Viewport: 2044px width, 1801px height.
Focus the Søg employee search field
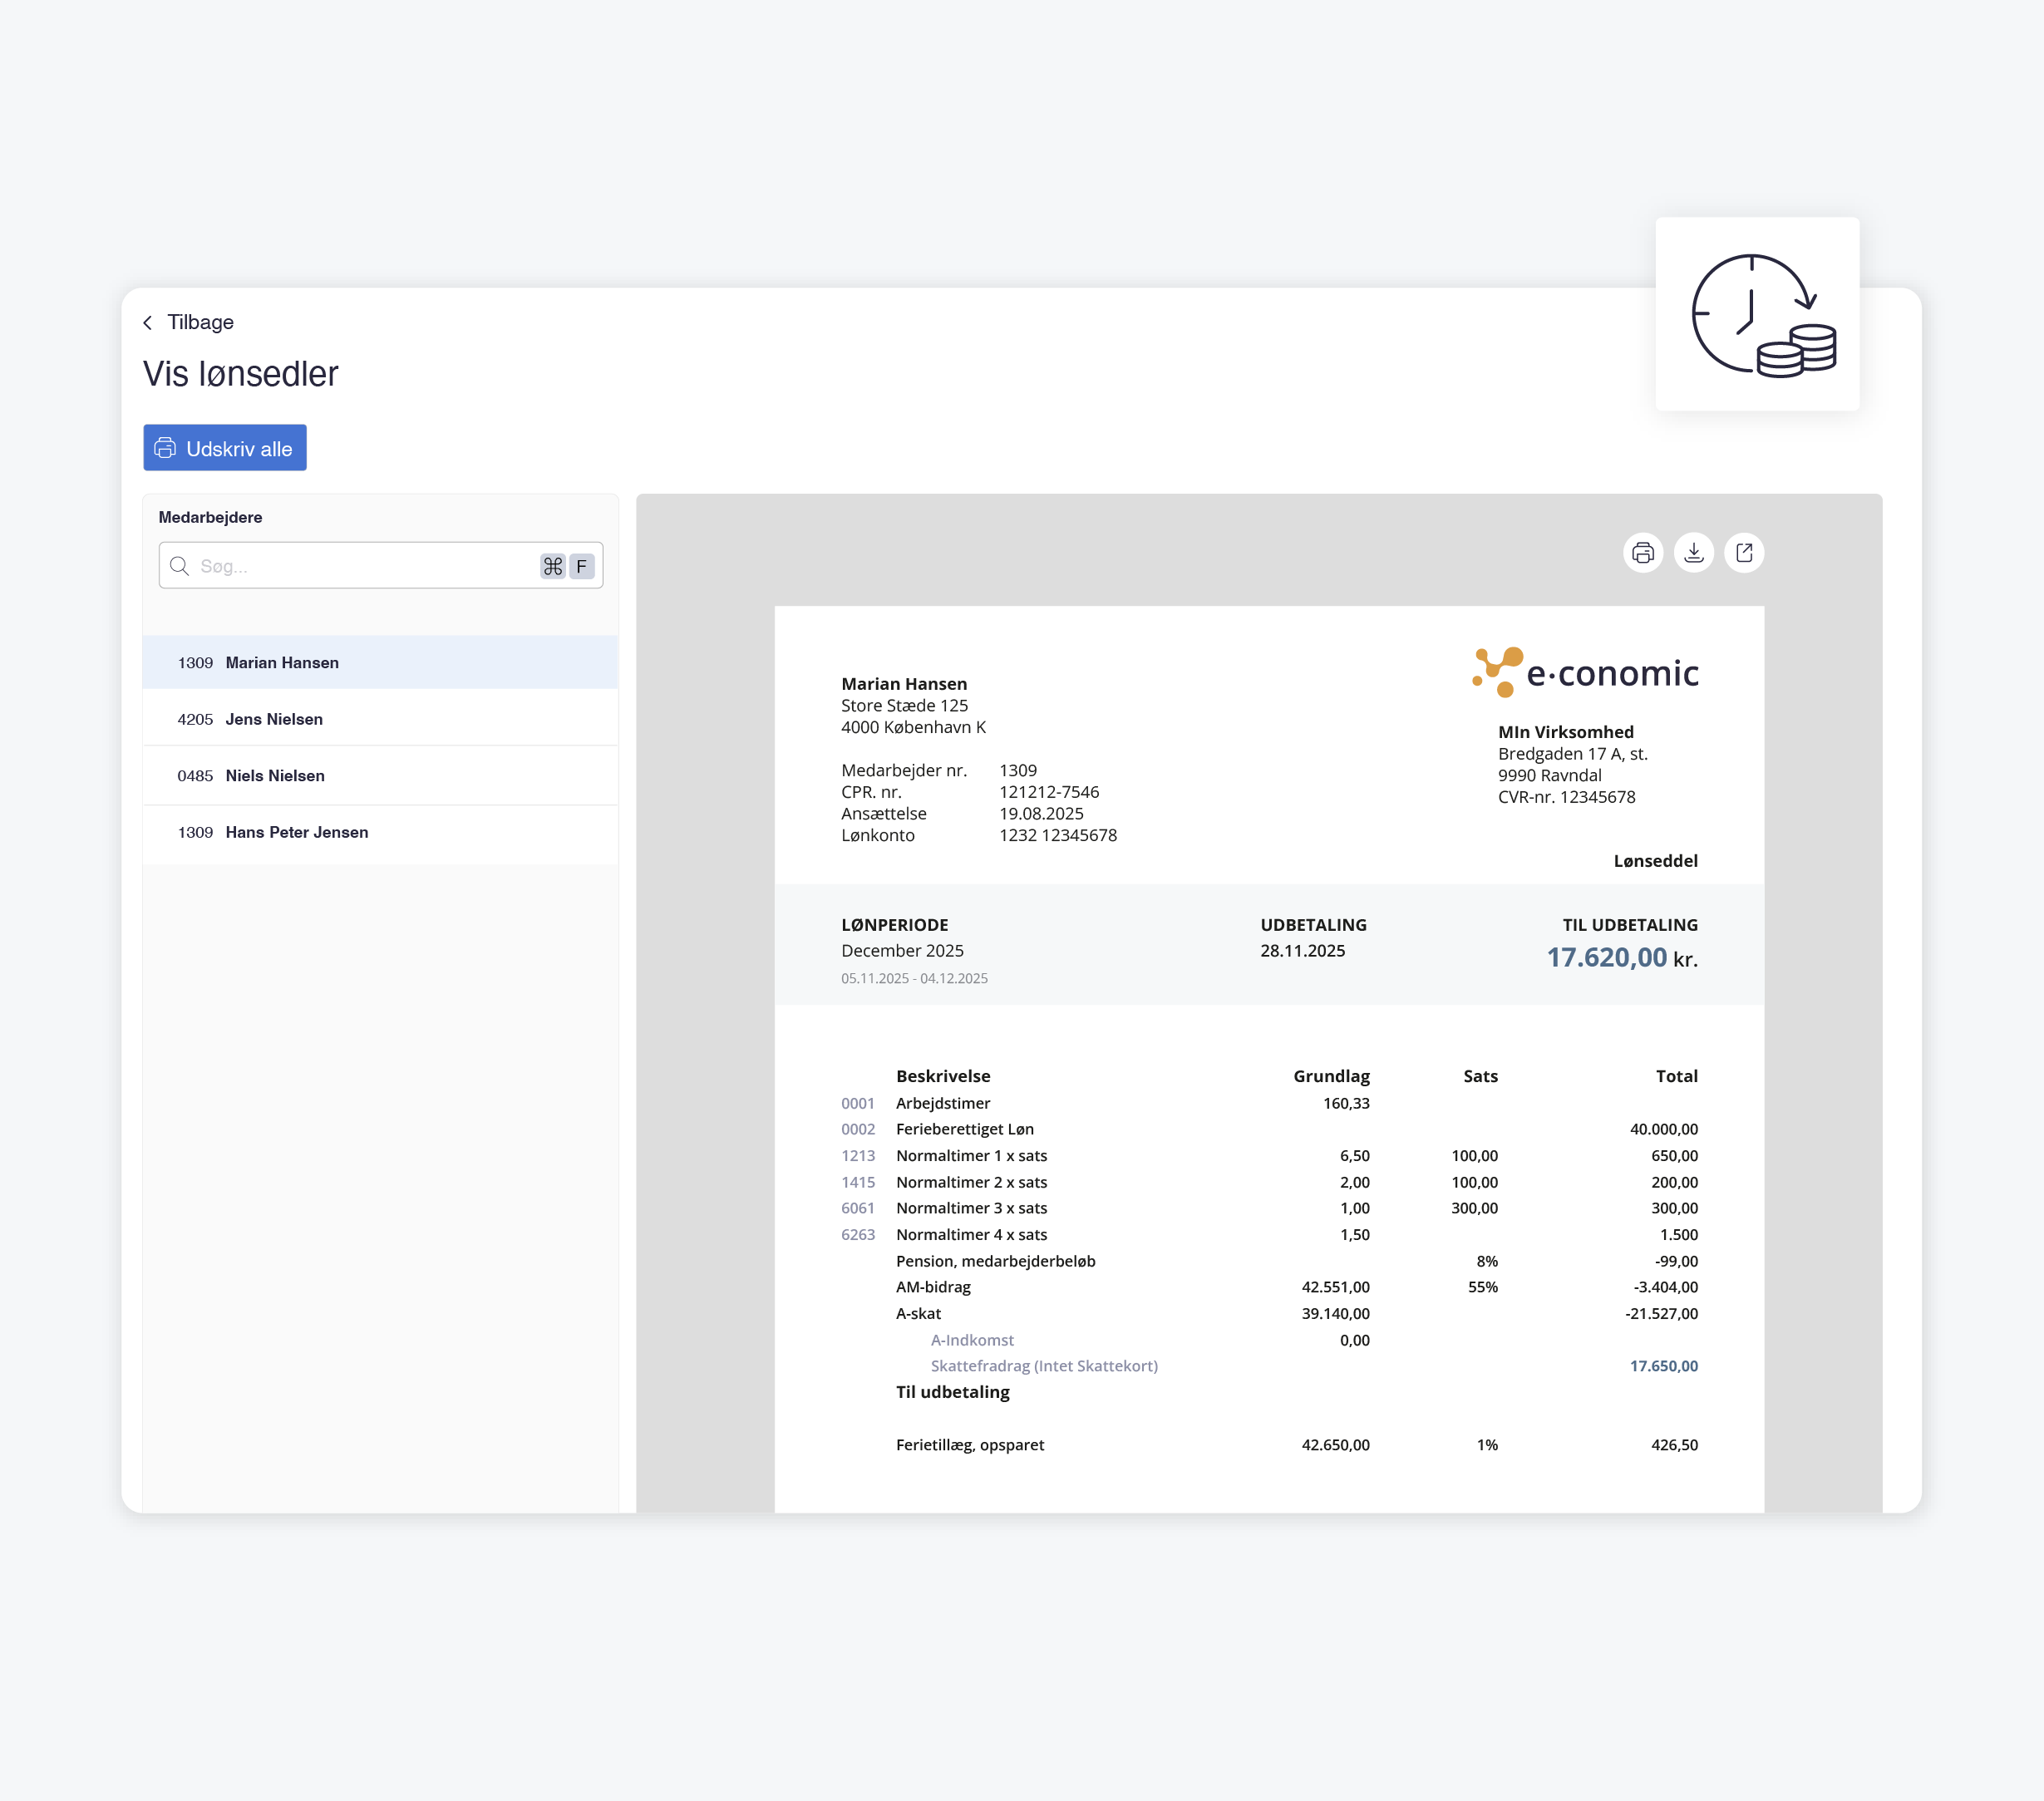pos(360,566)
